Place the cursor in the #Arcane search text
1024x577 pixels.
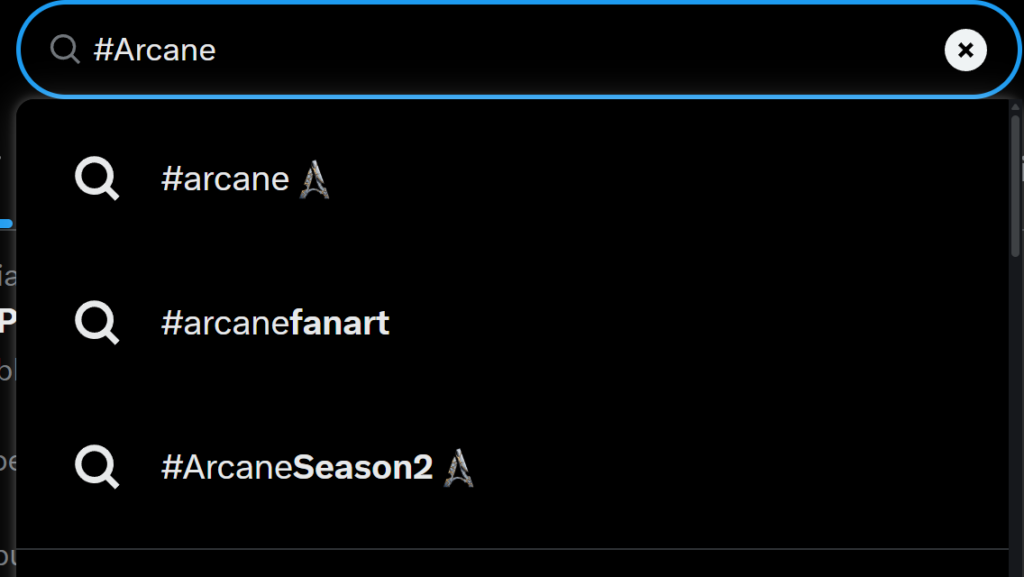point(155,50)
